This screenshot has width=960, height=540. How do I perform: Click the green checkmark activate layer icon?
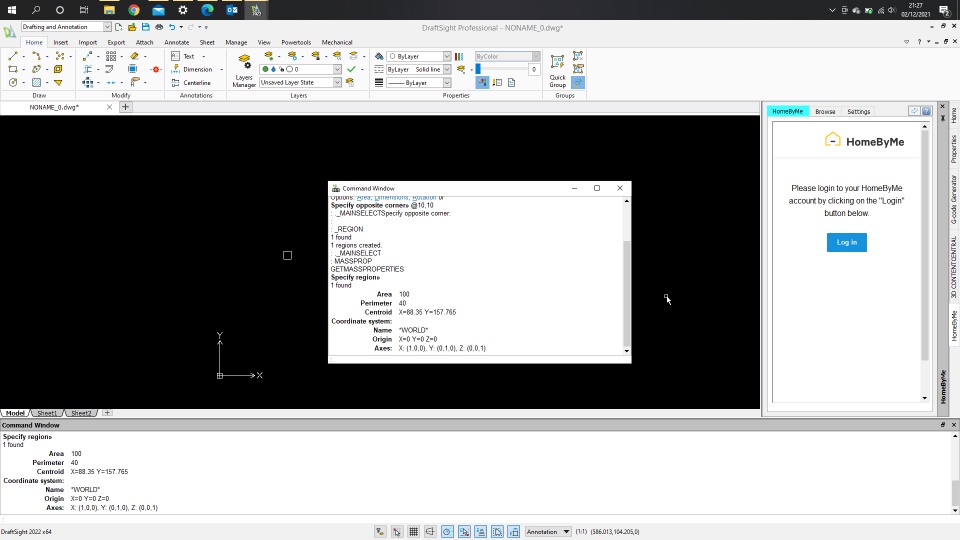(351, 69)
